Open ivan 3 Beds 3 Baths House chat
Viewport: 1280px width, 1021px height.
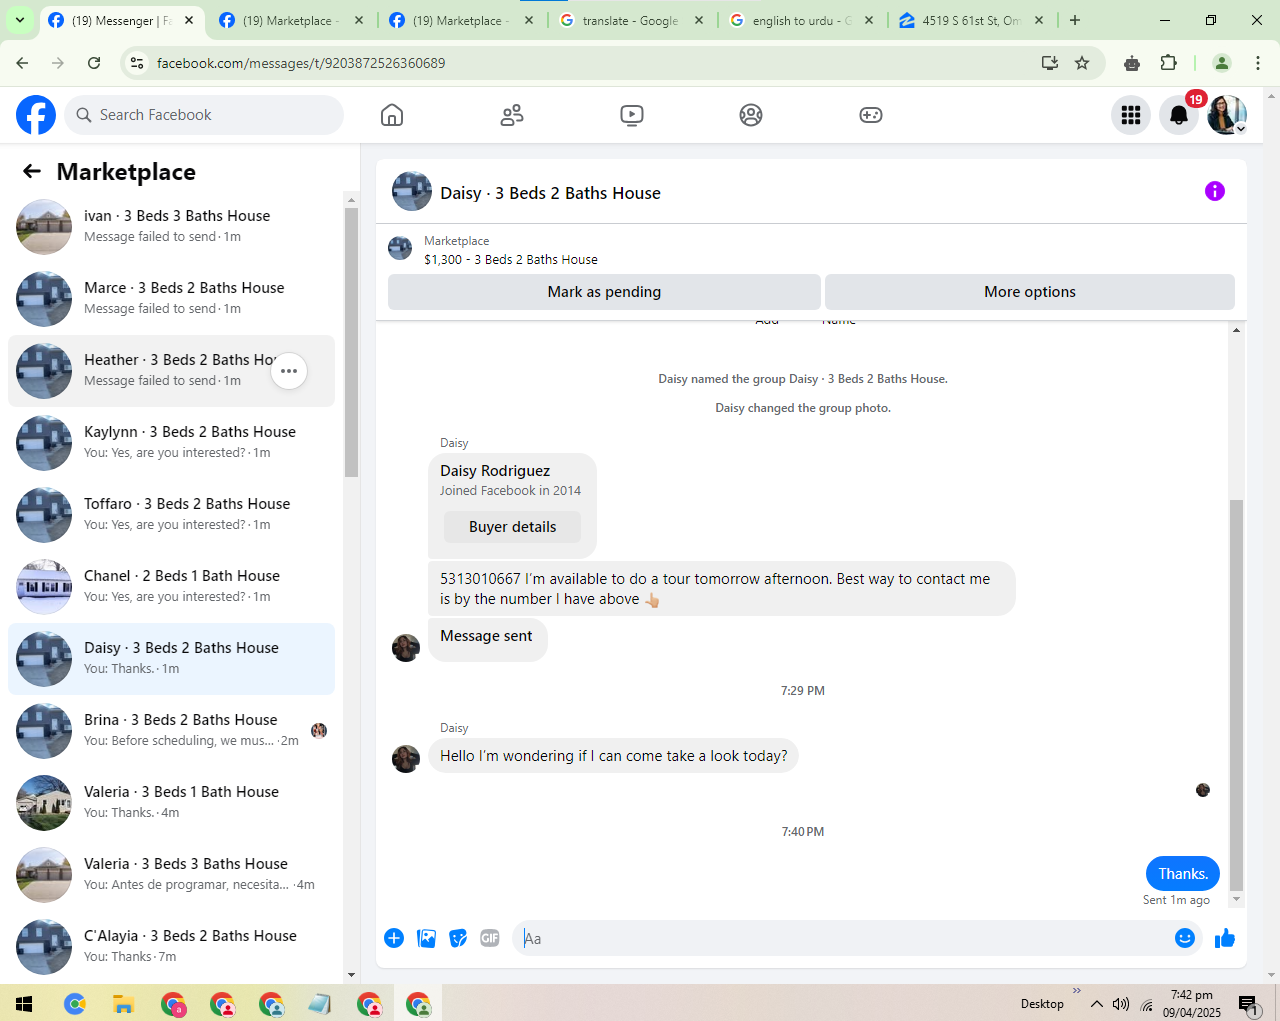pyautogui.click(x=172, y=227)
